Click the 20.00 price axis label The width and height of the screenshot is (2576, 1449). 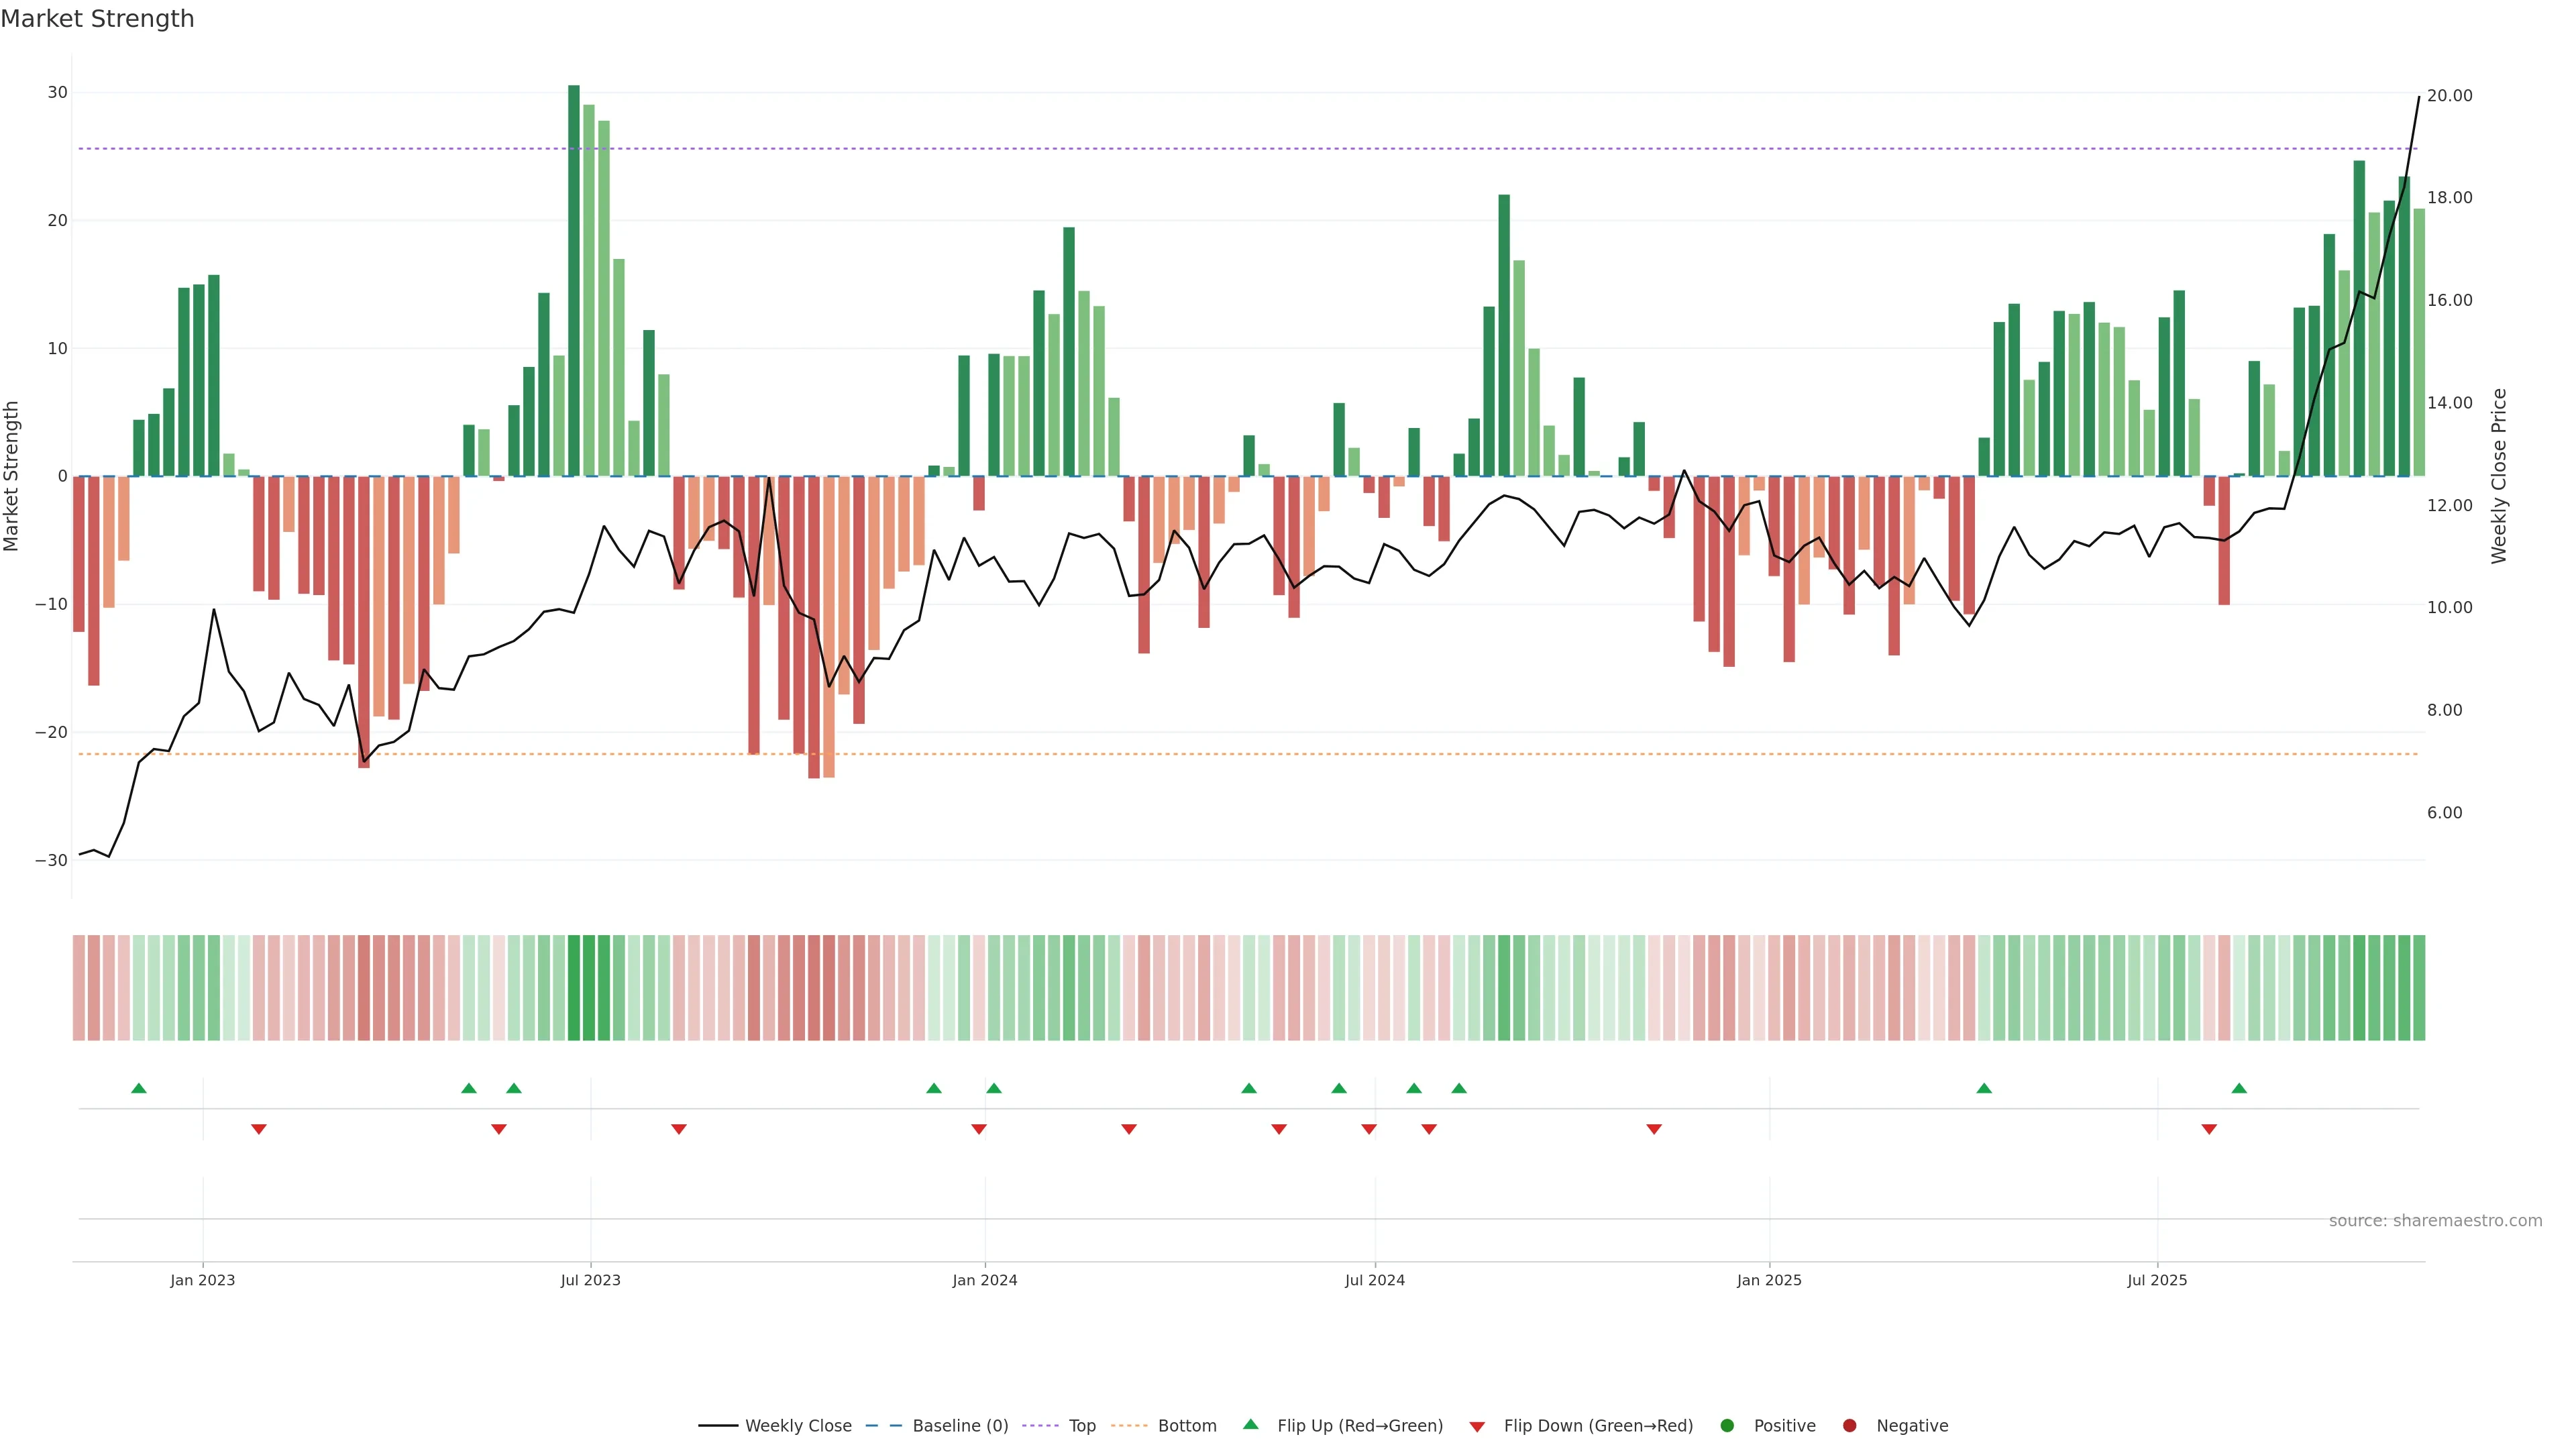2449,96
